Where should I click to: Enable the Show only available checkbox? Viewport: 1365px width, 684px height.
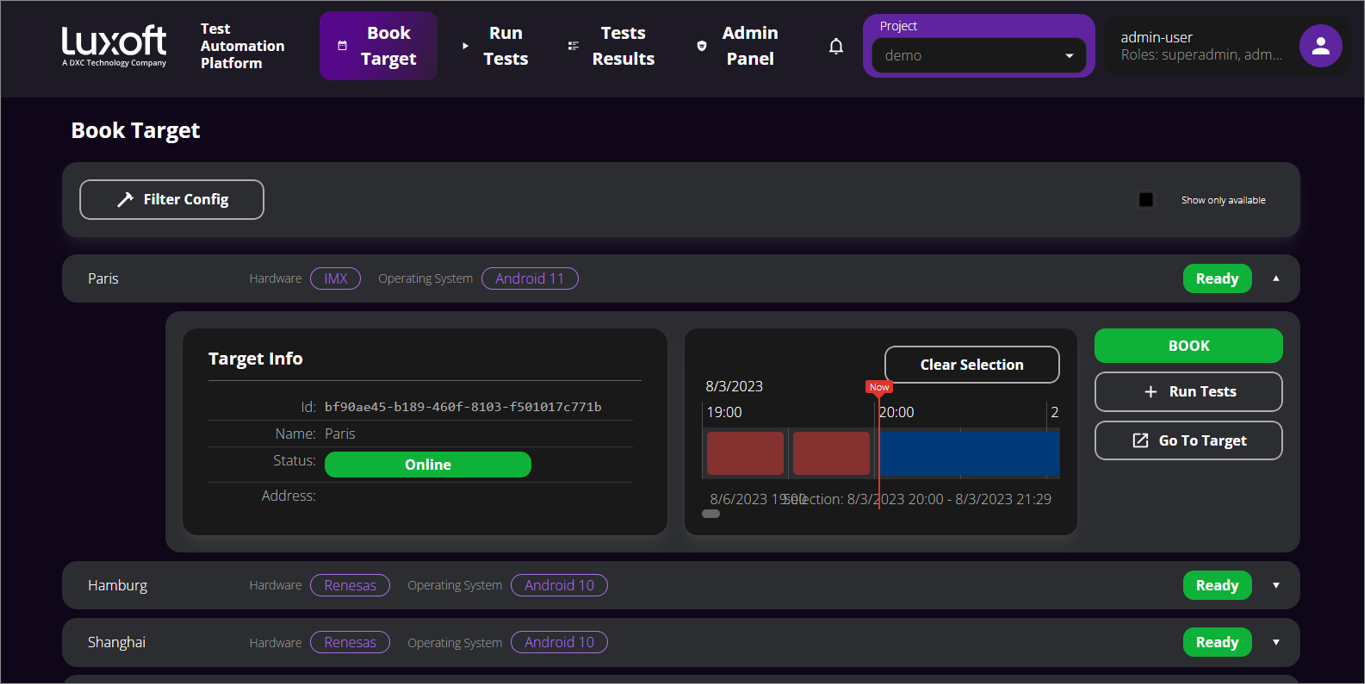[x=1146, y=199]
